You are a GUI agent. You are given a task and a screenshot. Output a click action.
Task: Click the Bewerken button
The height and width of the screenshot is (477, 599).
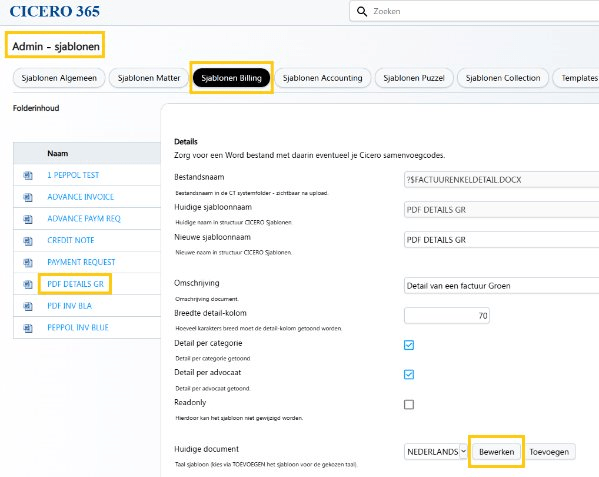496,452
